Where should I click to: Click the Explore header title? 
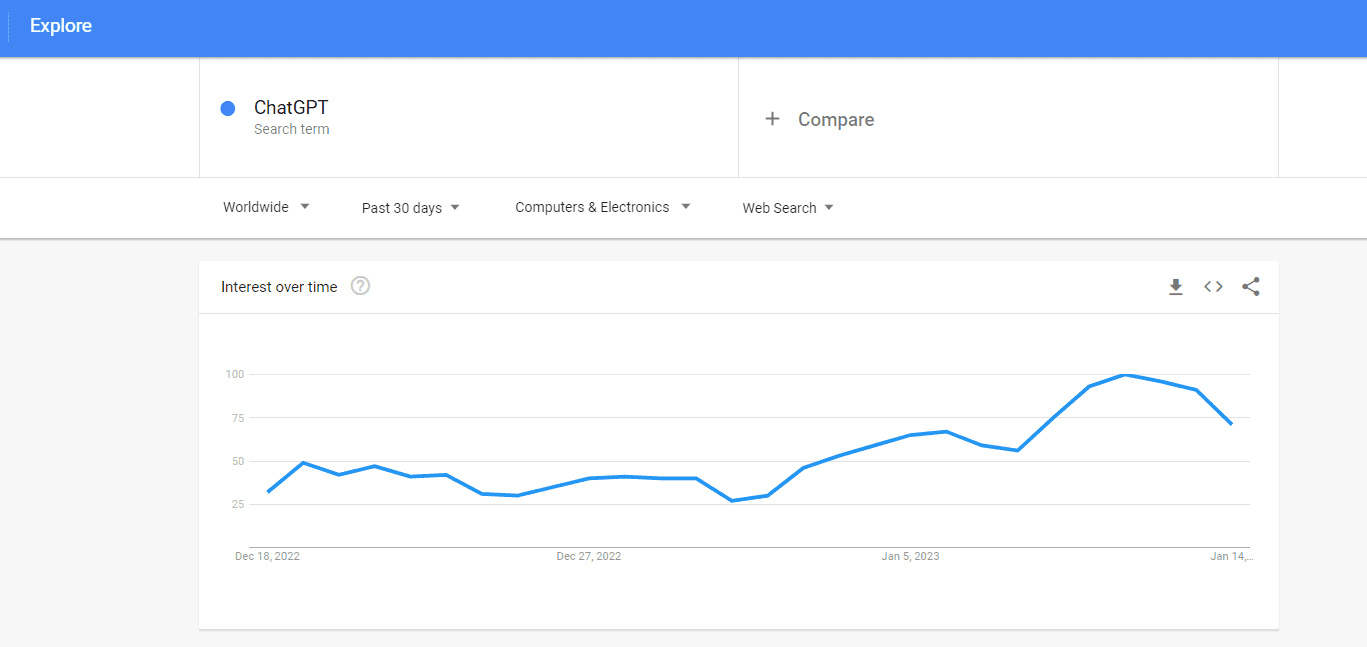tap(61, 26)
